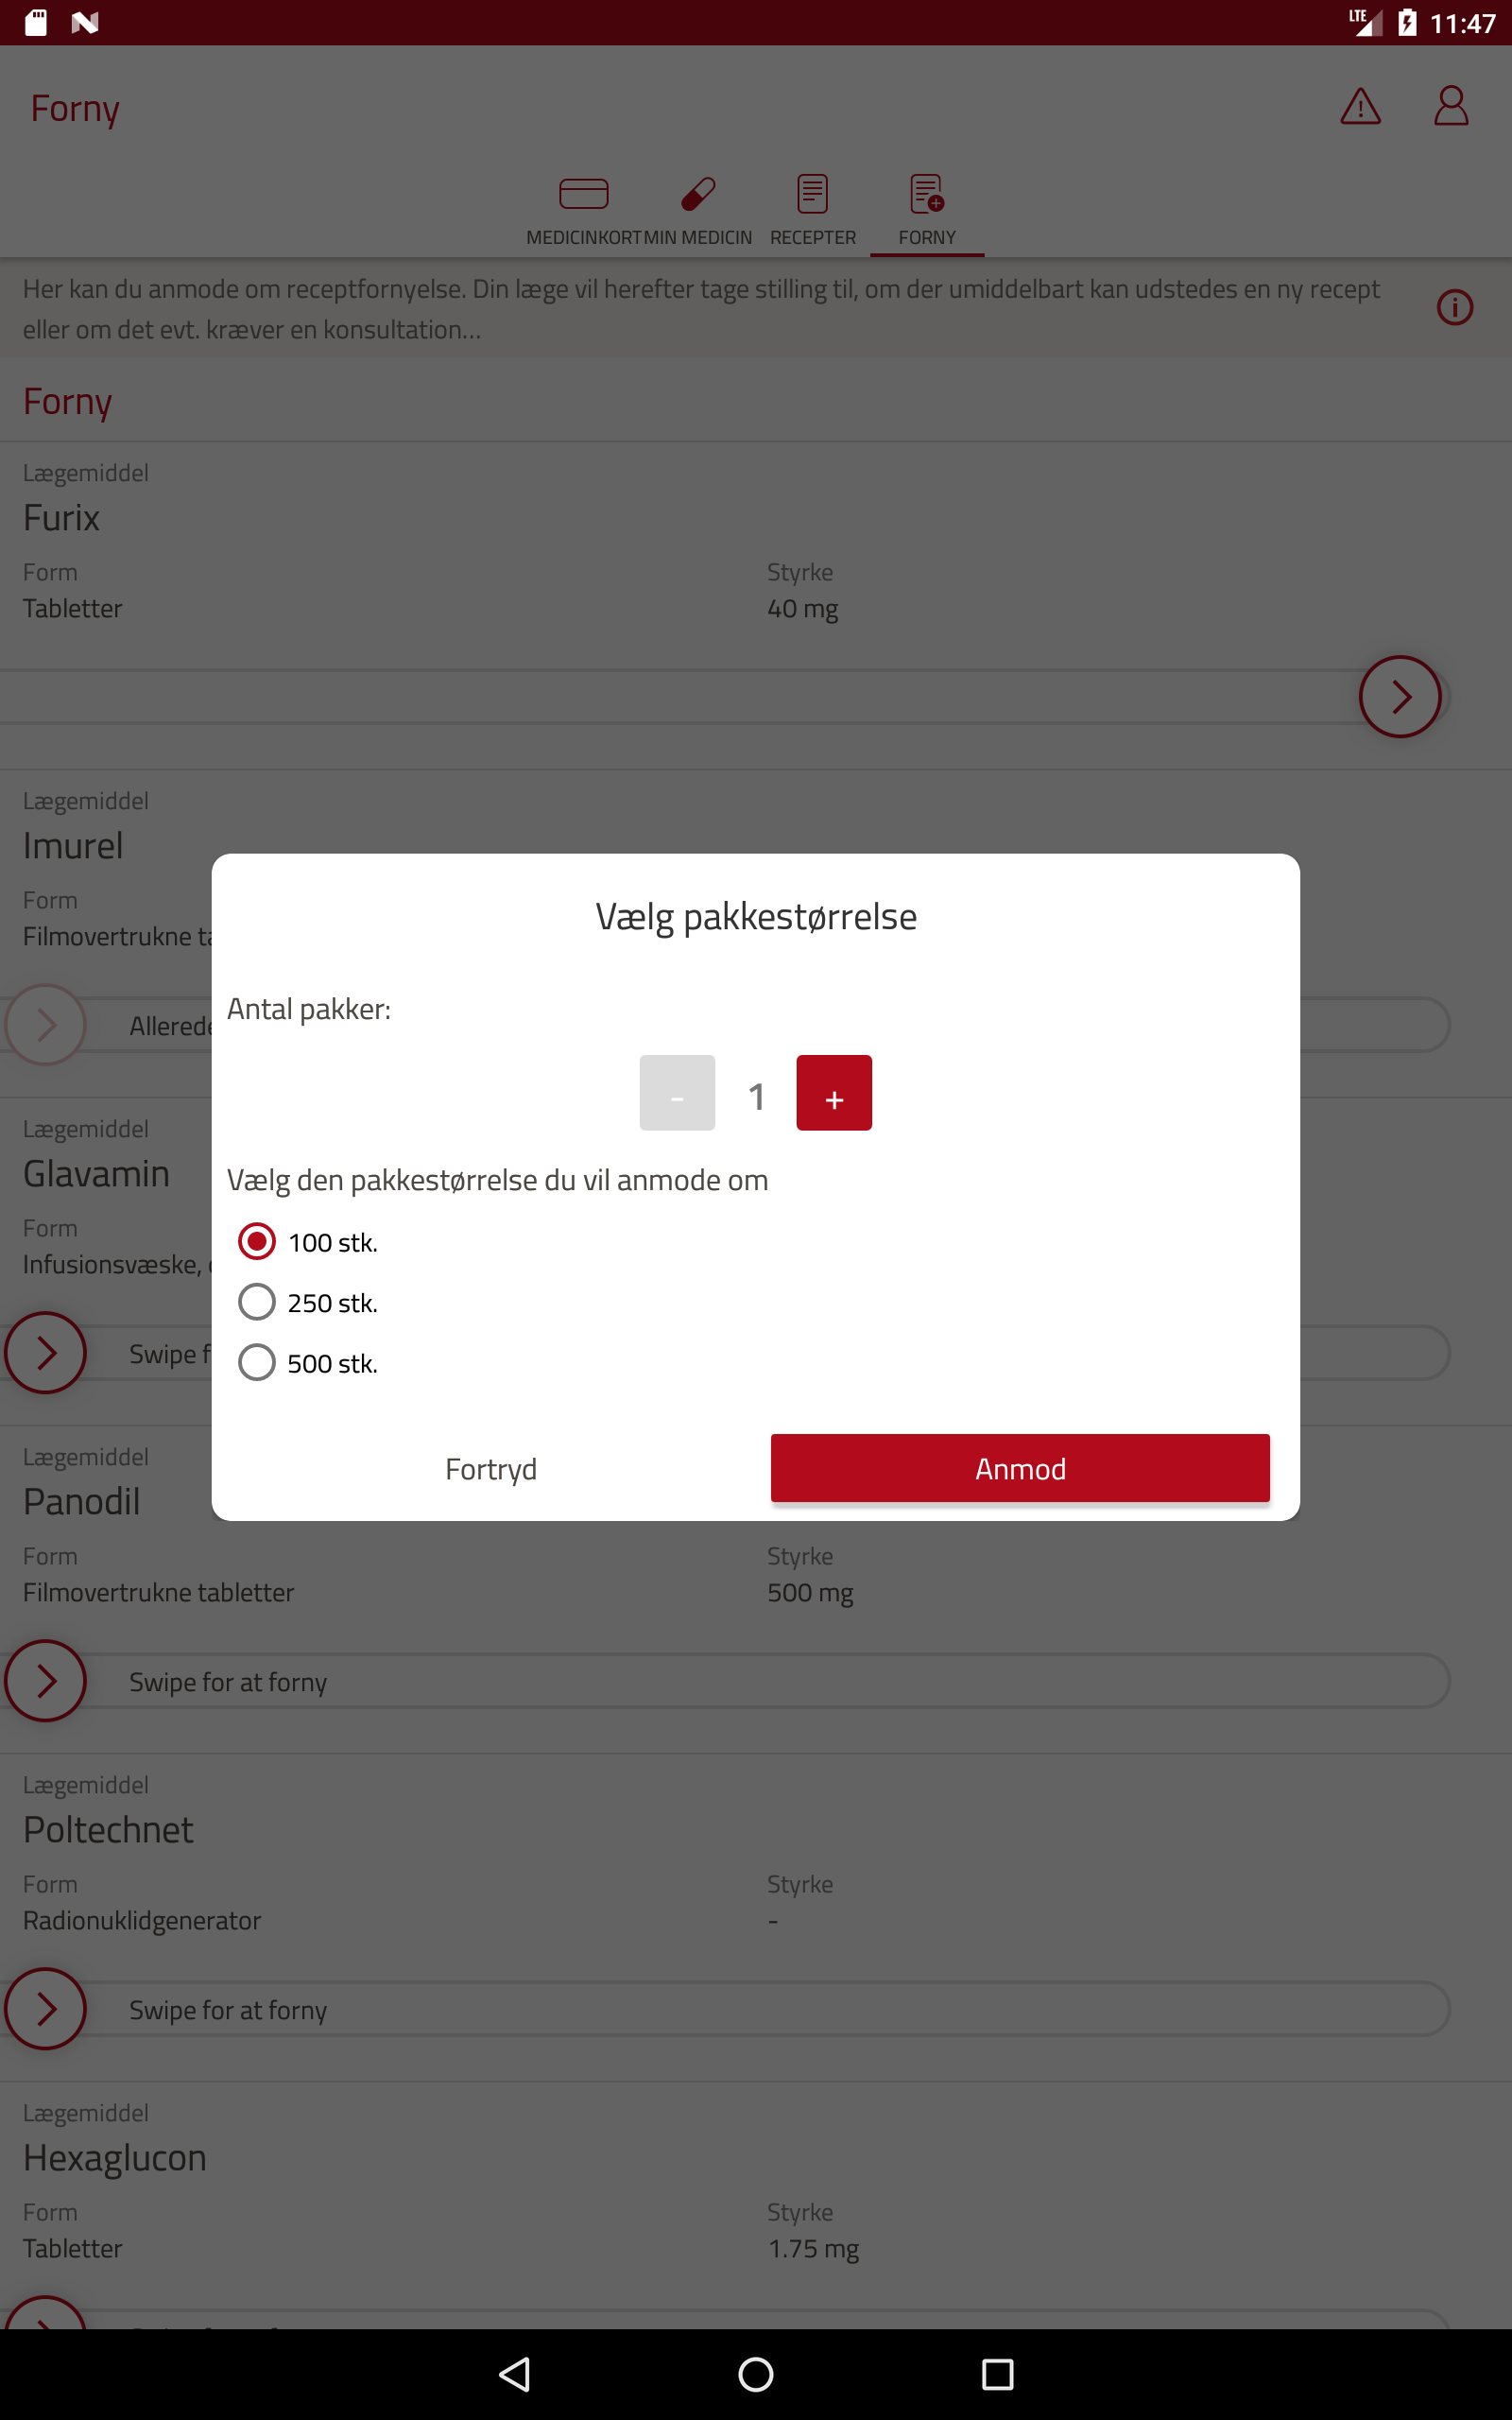This screenshot has width=1512, height=2420.
Task: Choose the 250 stk. option
Action: [x=308, y=1303]
